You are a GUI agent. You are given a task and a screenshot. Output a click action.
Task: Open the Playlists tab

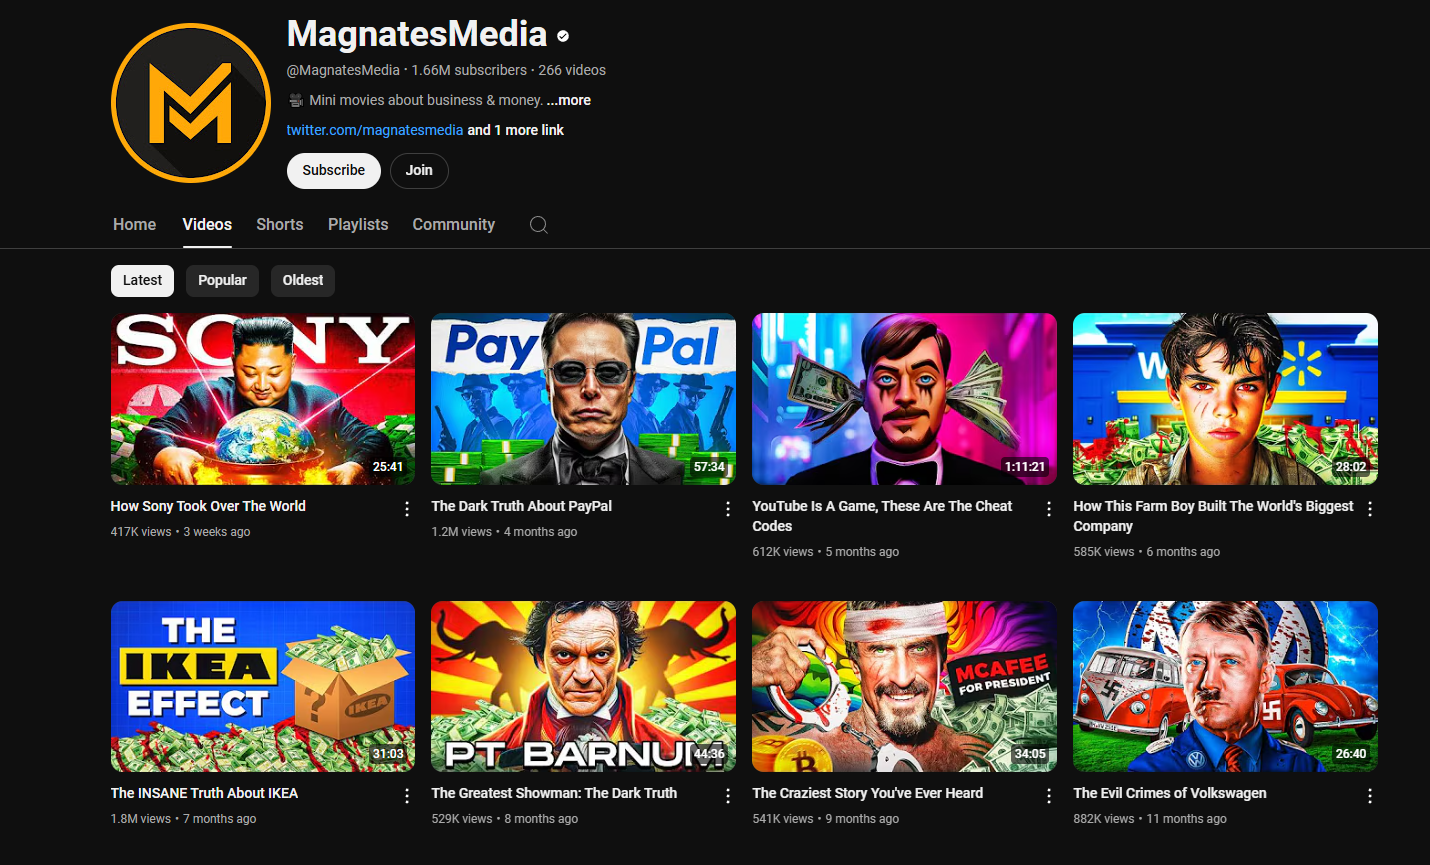[358, 225]
